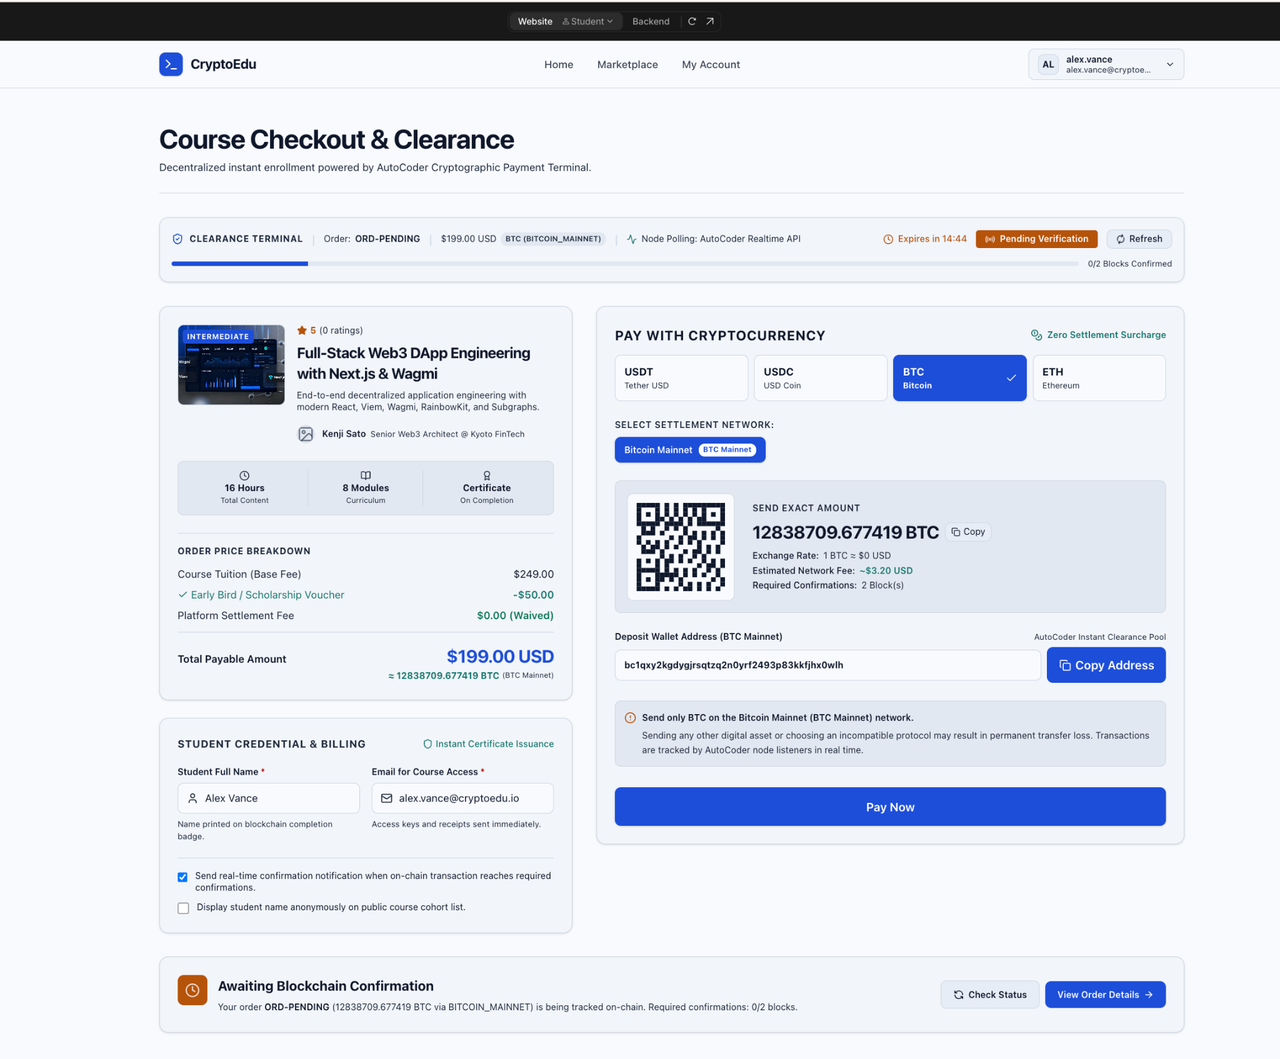Click the AL avatar badge

[1048, 64]
